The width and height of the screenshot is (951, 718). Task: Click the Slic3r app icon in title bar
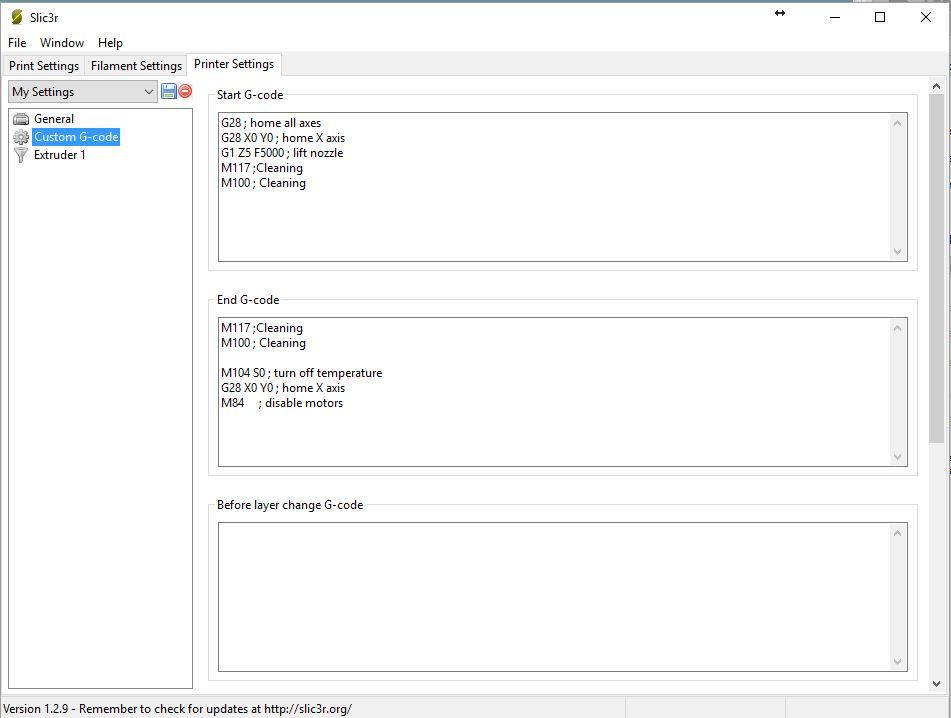17,17
